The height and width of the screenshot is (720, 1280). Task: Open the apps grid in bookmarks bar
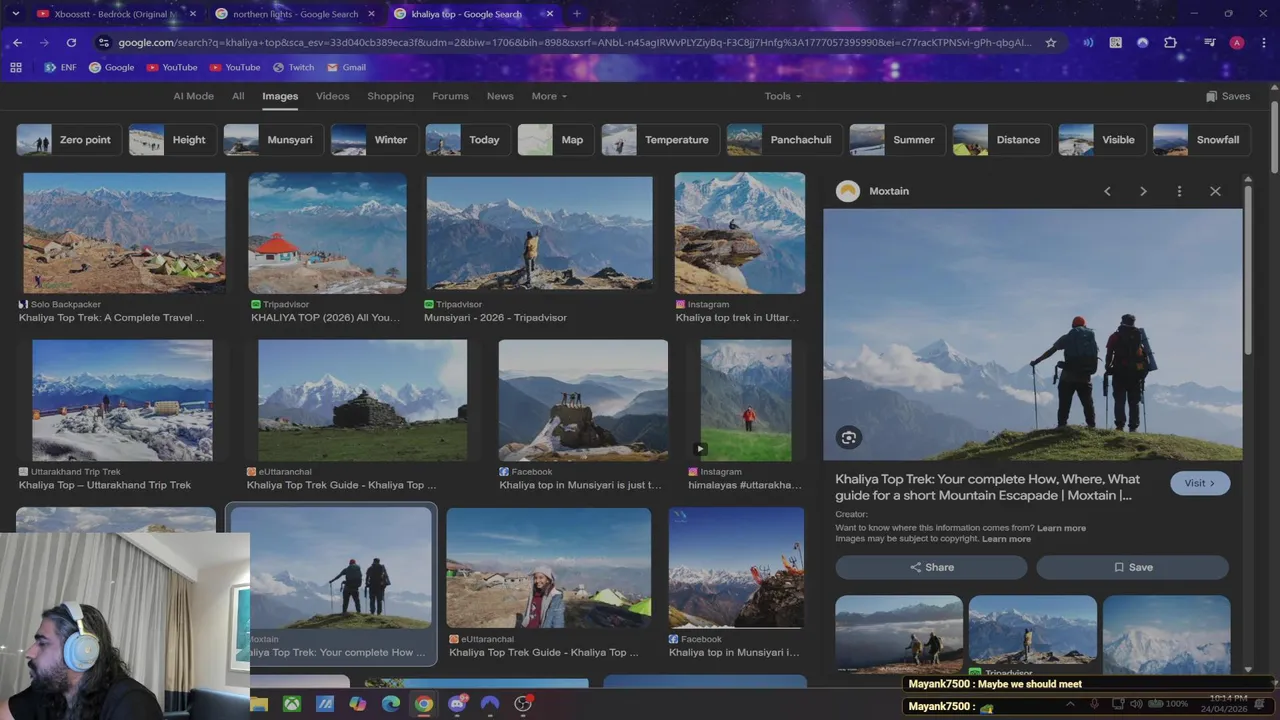click(16, 67)
